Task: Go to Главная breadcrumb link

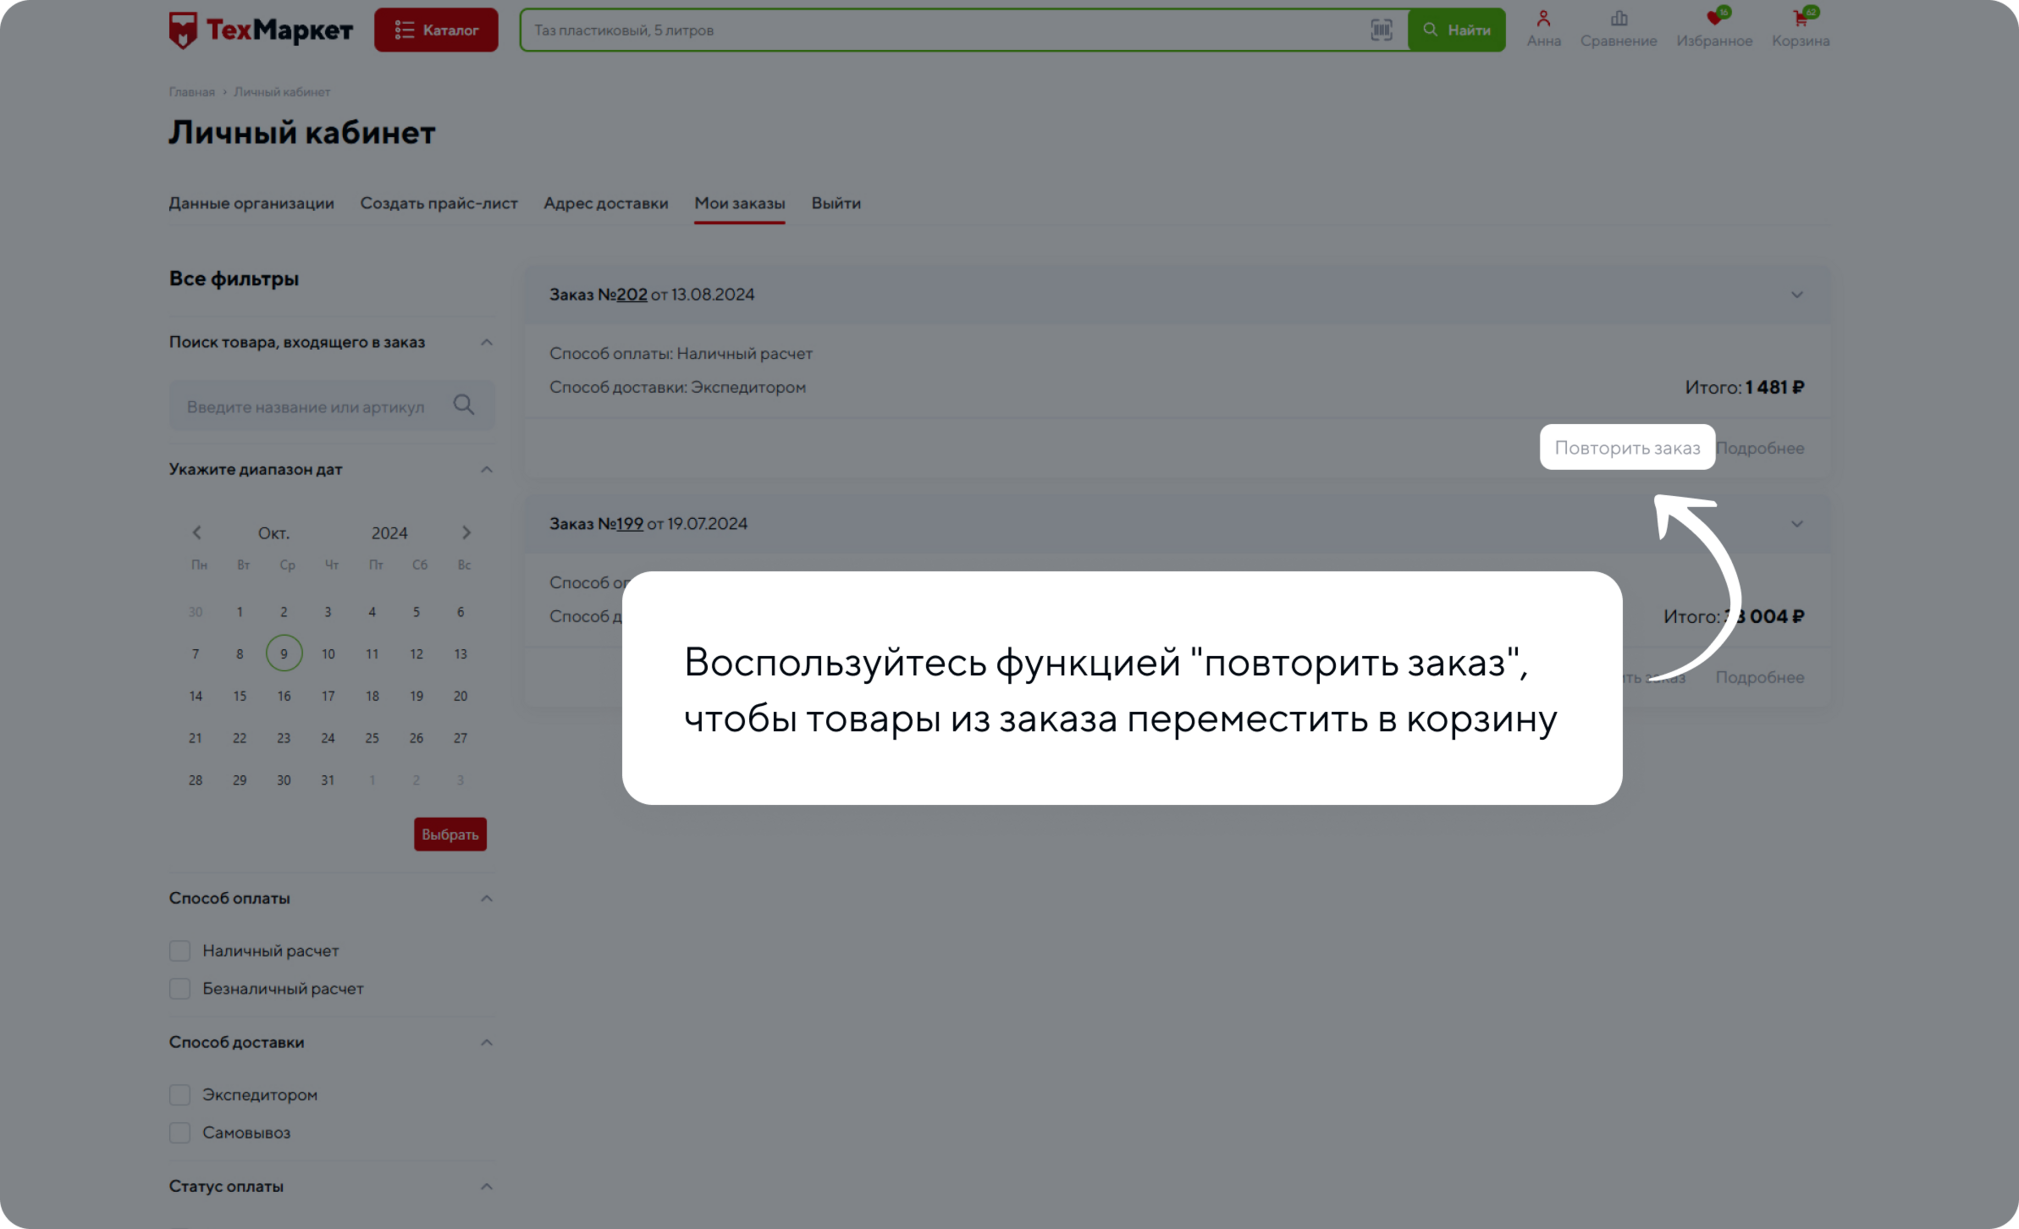Action: click(191, 92)
